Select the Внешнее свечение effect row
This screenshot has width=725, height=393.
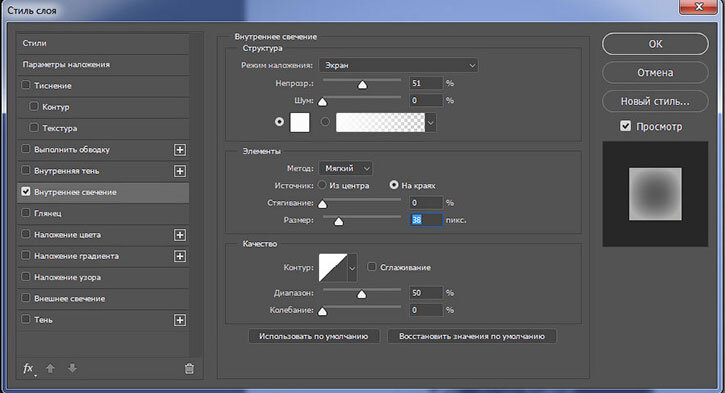(x=103, y=299)
